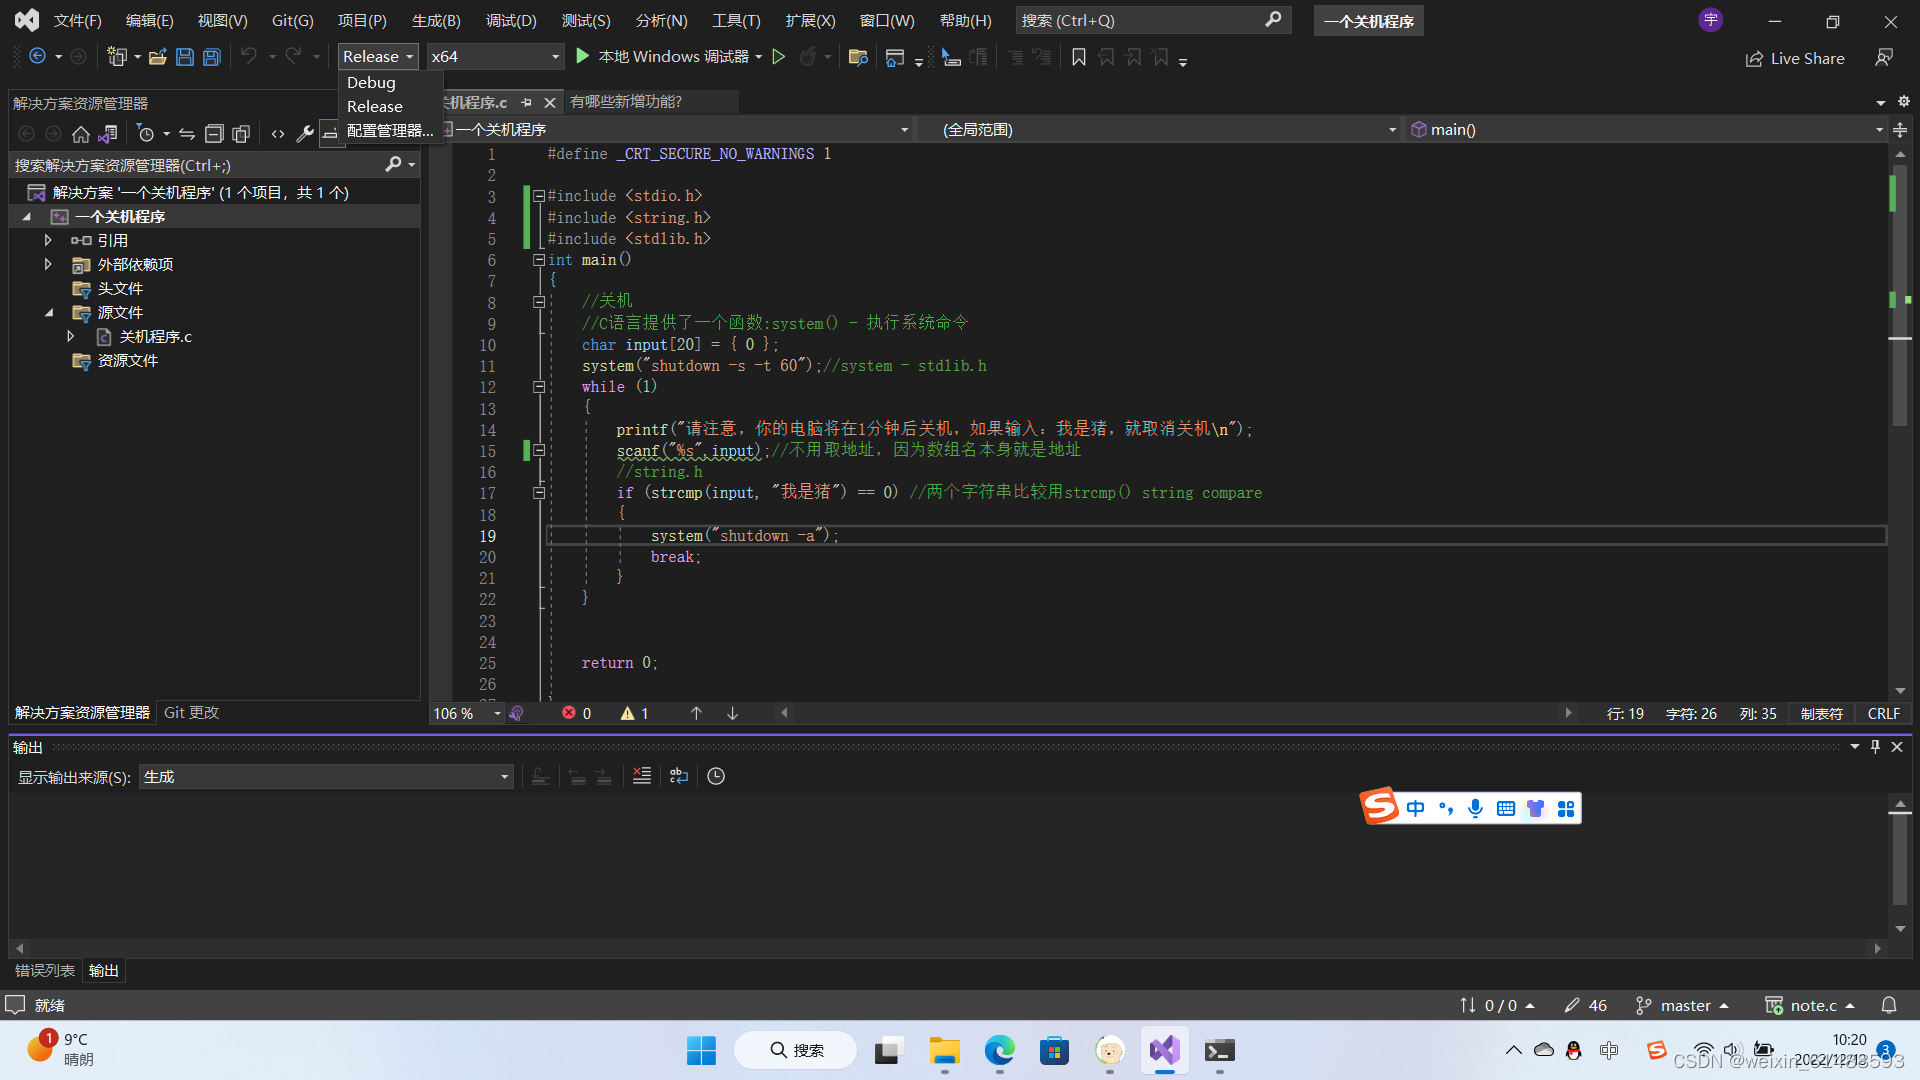The image size is (1920, 1080).
Task: Collapse the 源文件 folder node
Action: pos(48,312)
